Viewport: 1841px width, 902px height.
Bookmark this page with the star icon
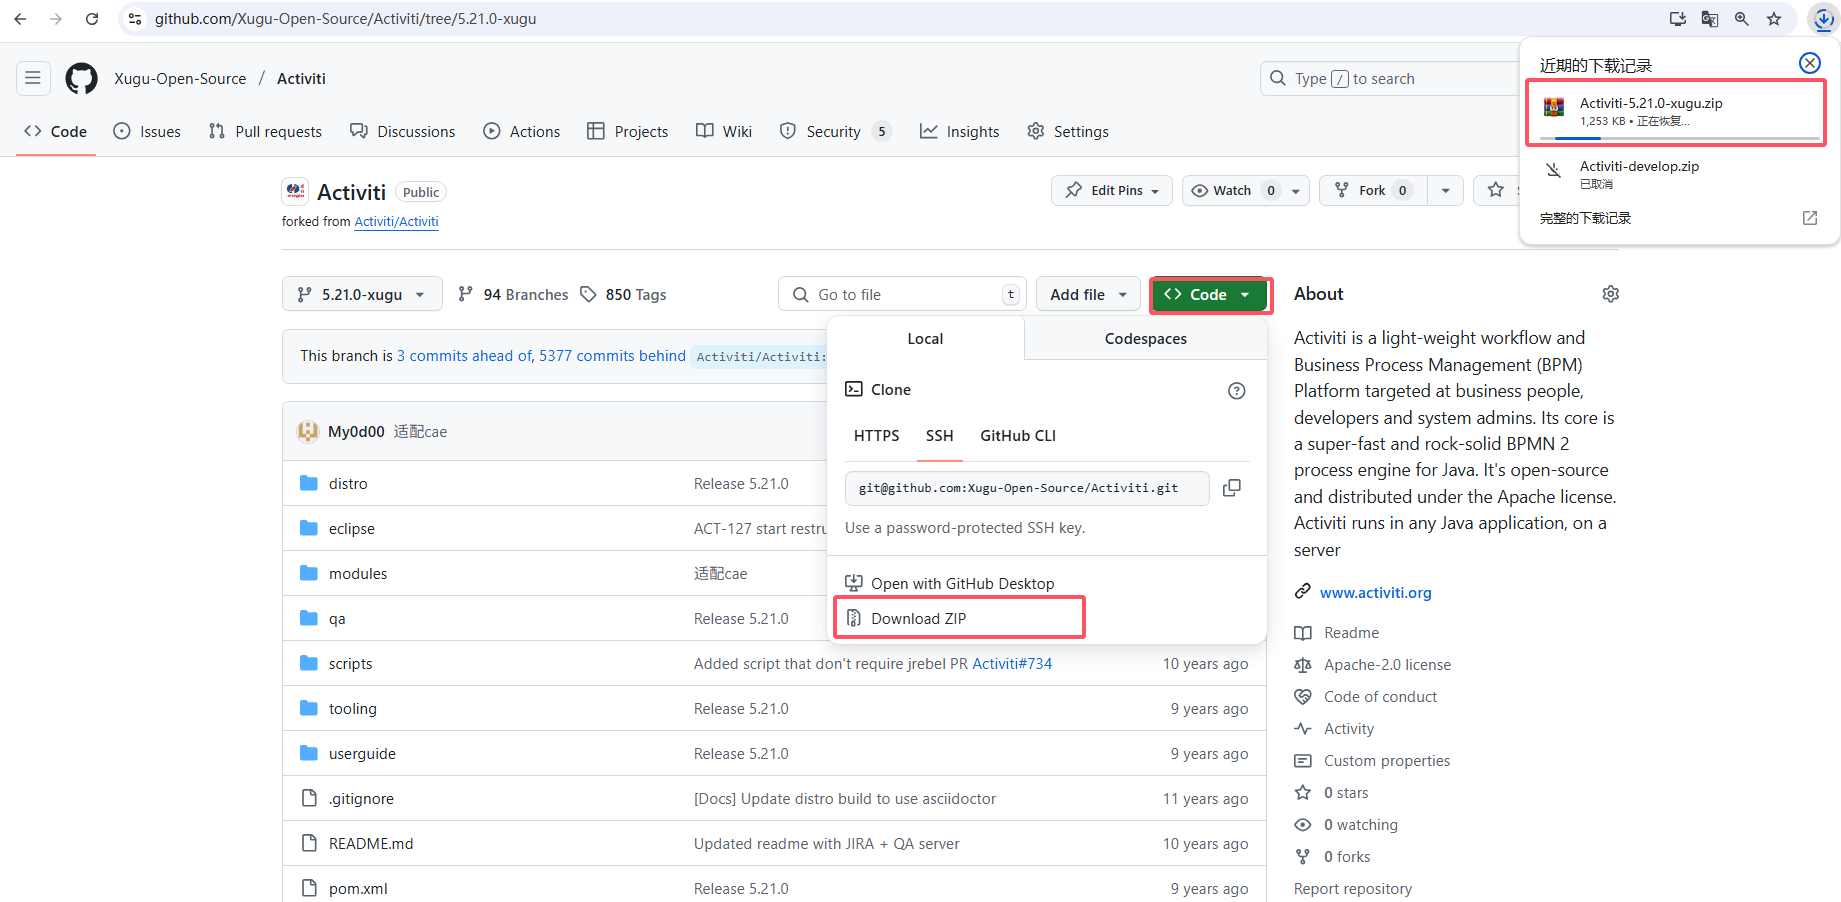point(1774,19)
